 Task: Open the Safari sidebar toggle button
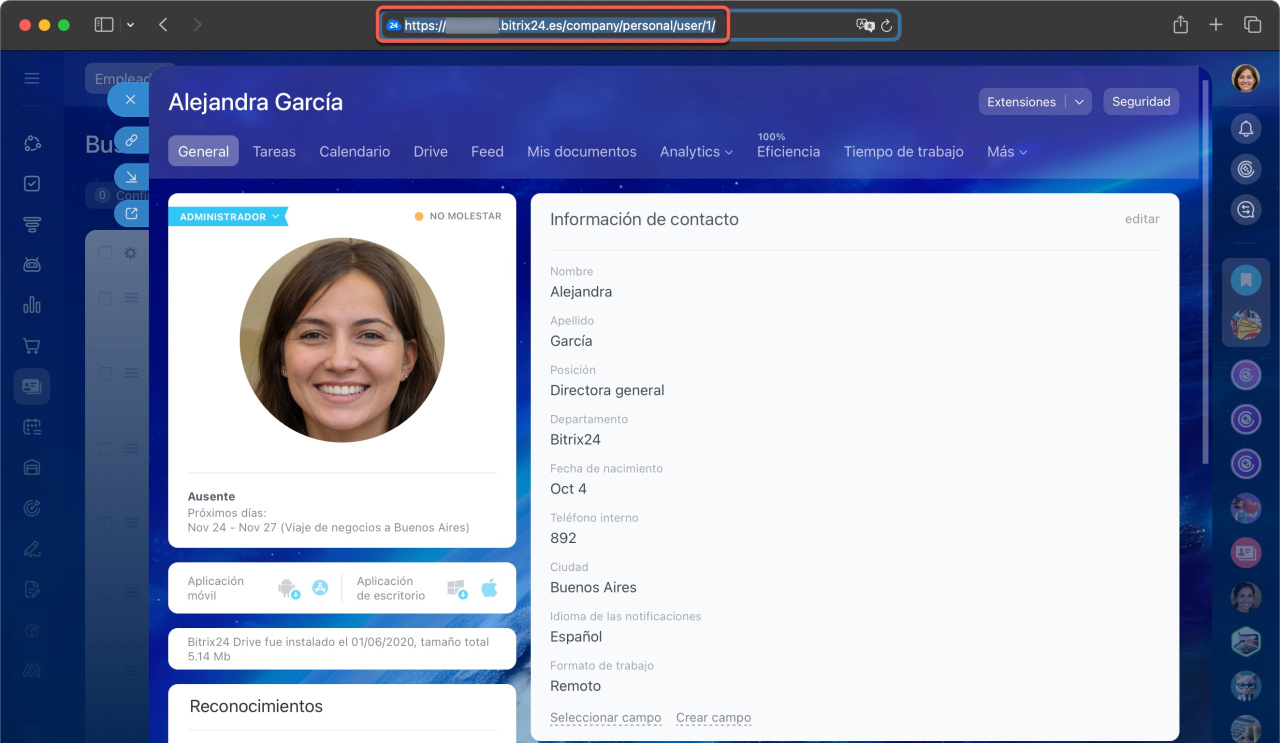tap(104, 25)
